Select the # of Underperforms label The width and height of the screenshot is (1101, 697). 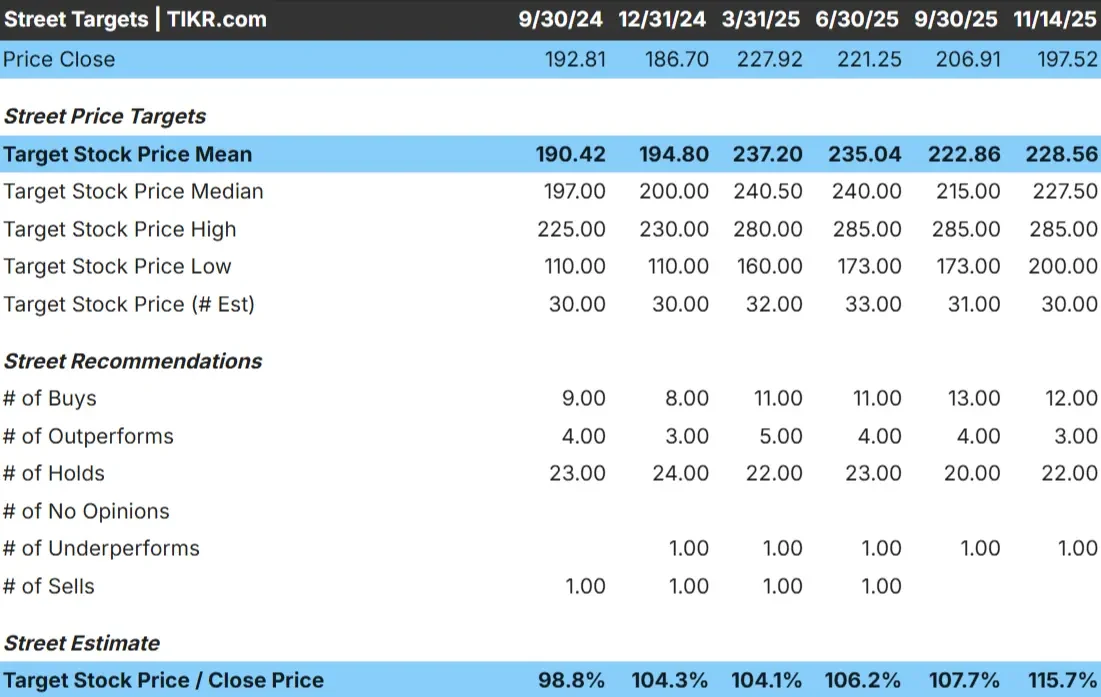[99, 548]
